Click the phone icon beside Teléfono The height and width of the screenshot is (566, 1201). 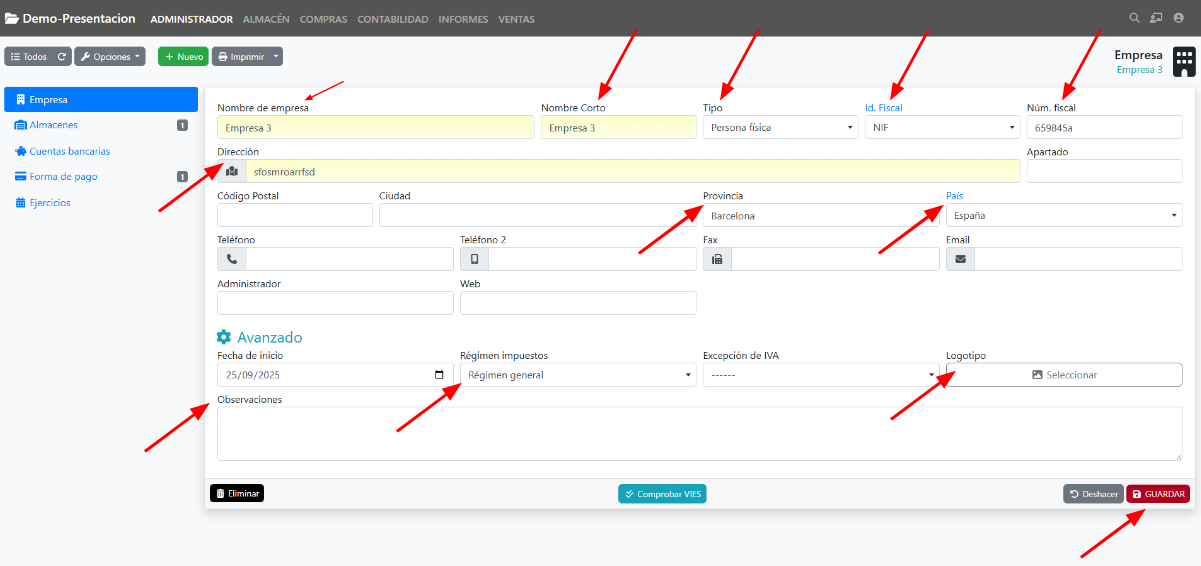[x=232, y=259]
